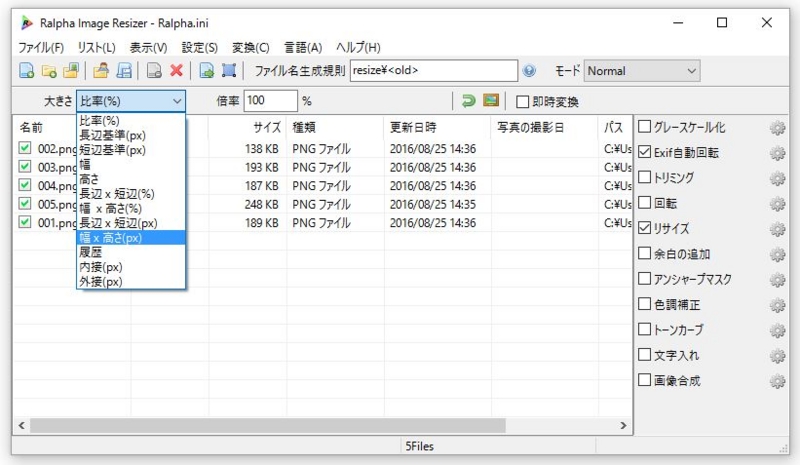Choose 内接(px) option

131,267
